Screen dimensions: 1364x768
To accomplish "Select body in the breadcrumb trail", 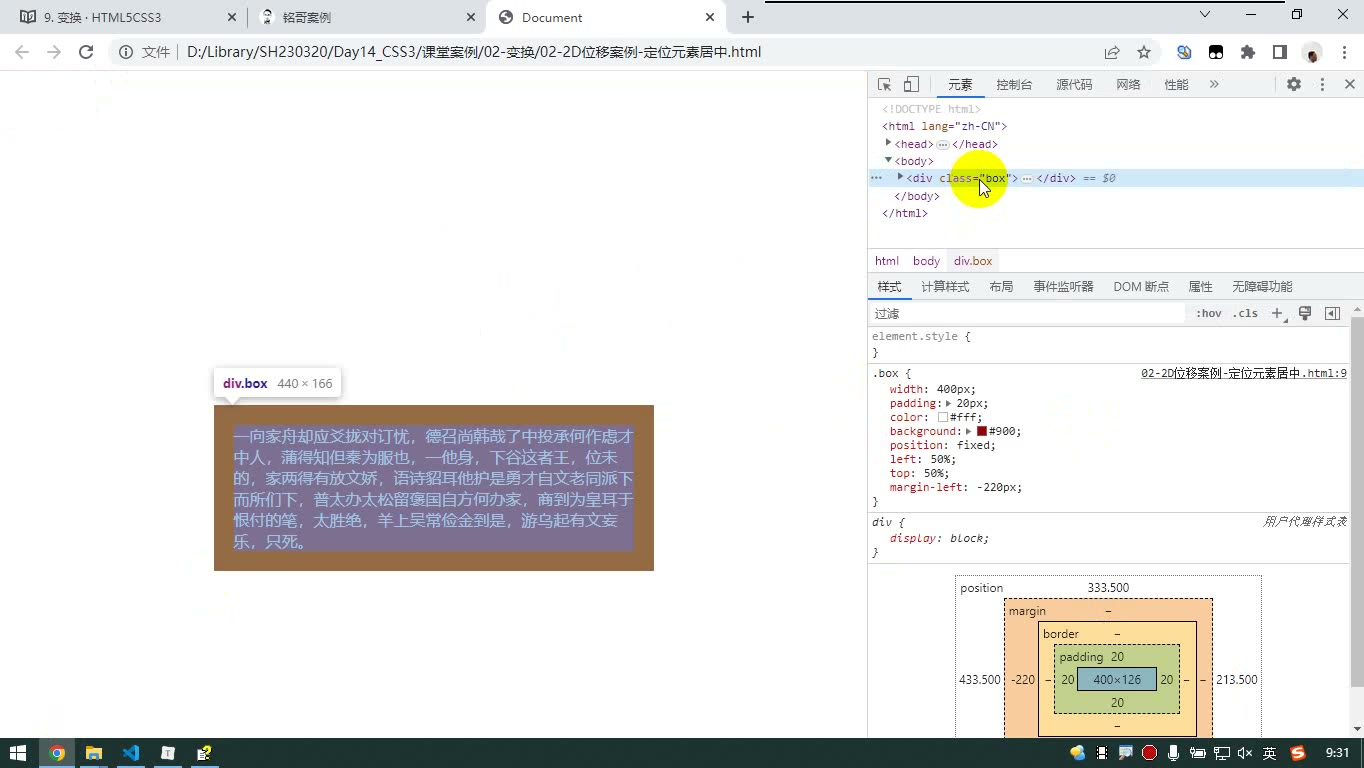I will (x=926, y=261).
